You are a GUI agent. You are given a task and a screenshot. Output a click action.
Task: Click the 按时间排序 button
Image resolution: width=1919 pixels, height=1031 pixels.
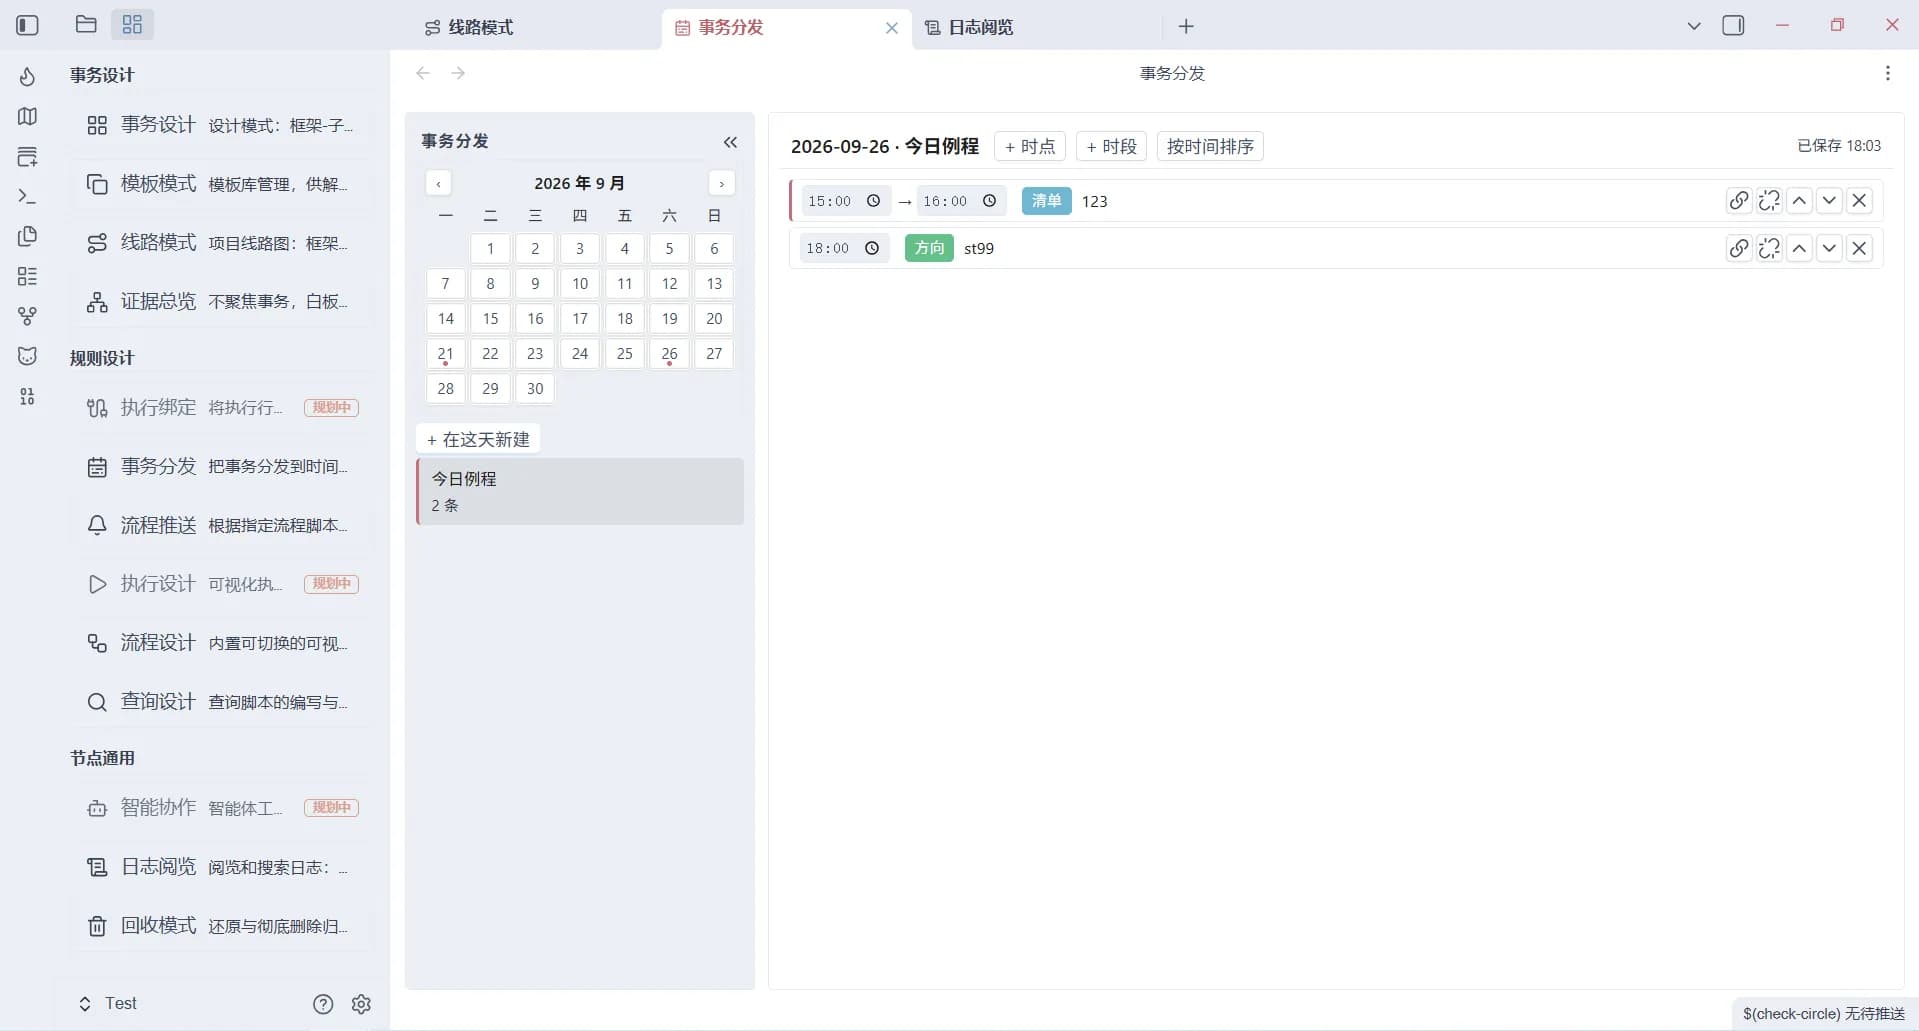(x=1210, y=146)
